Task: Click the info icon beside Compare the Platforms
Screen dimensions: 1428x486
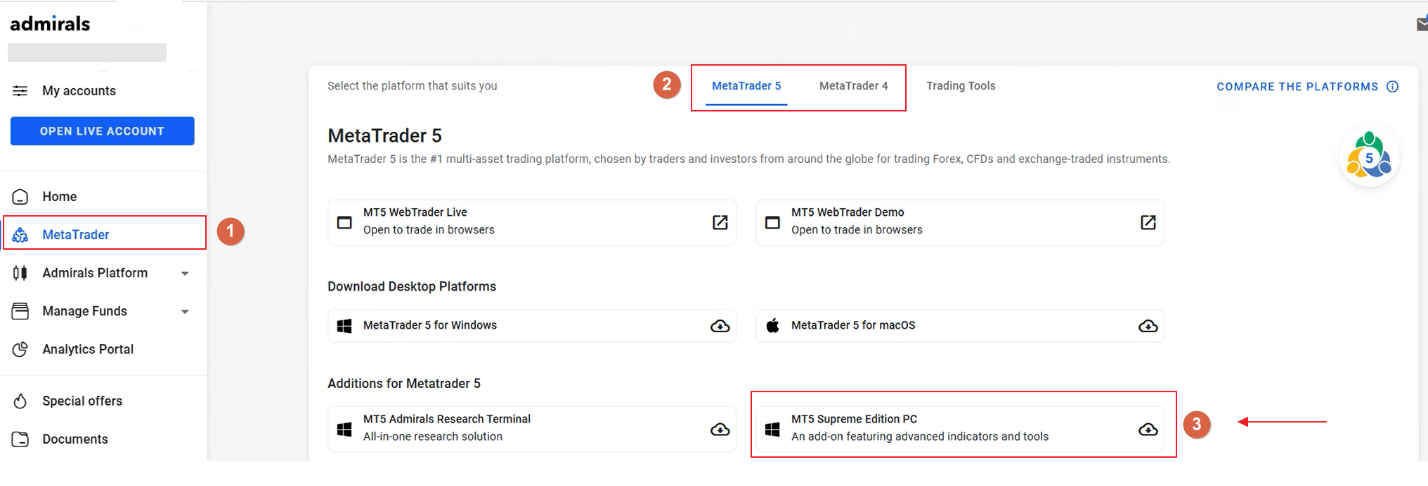Action: coord(1392,87)
